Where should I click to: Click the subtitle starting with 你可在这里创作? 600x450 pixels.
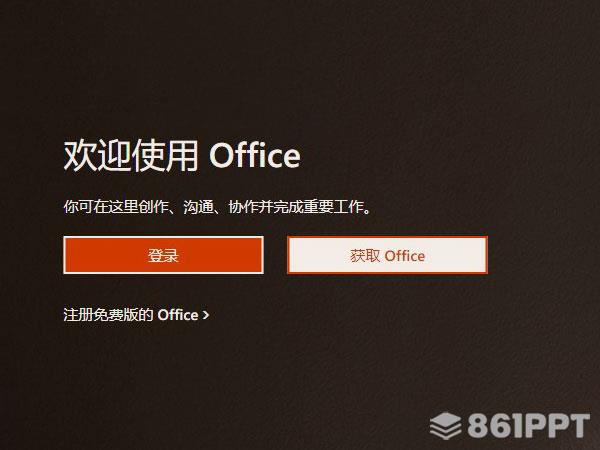point(217,207)
